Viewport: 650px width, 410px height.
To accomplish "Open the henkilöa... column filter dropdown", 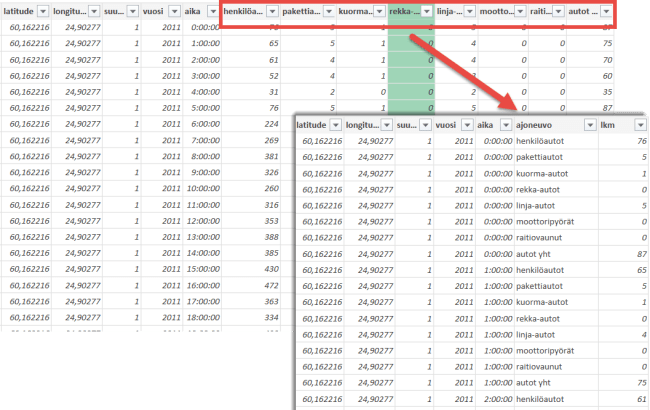I will pyautogui.click(x=271, y=11).
